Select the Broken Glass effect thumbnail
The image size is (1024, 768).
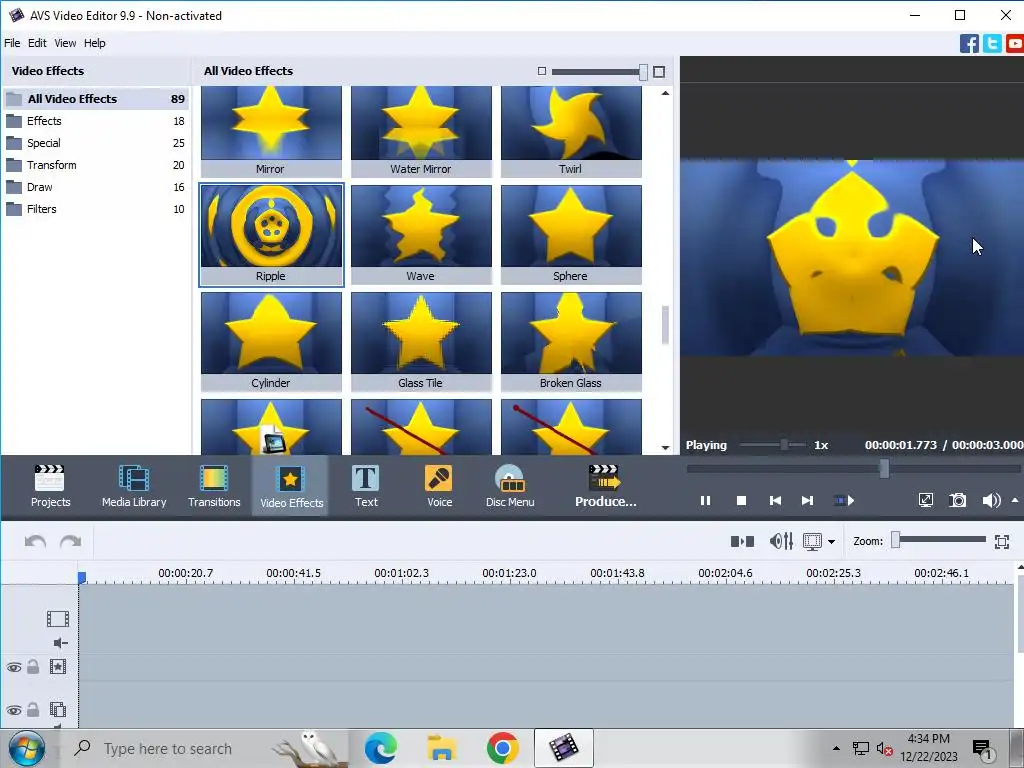[571, 342]
